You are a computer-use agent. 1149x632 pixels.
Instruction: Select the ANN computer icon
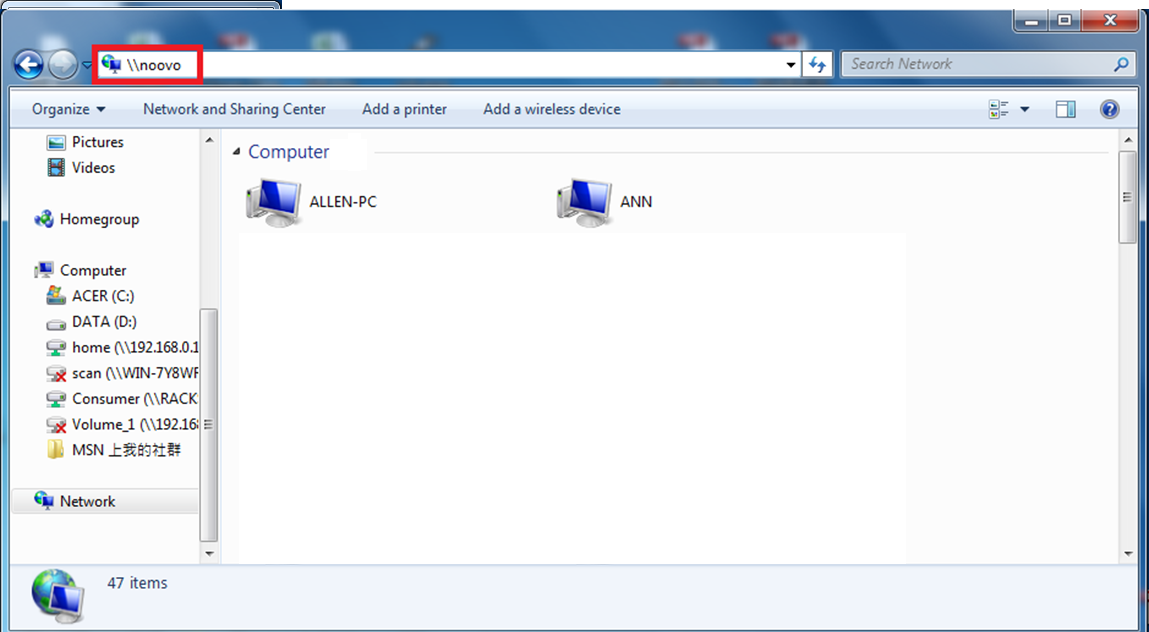(585, 202)
